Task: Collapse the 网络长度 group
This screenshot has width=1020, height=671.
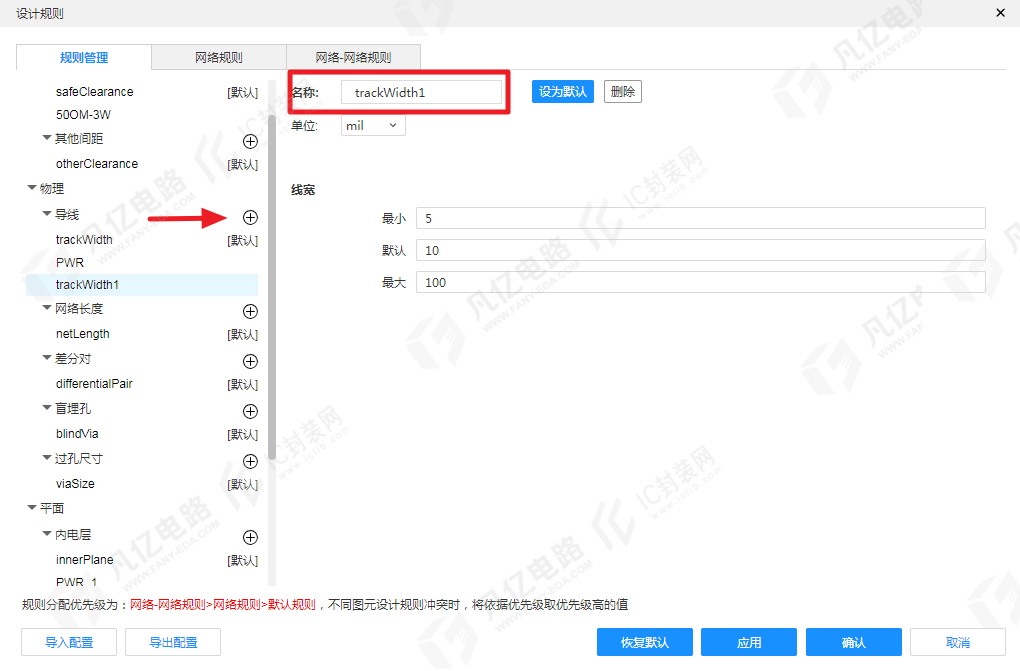Action: tap(47, 308)
